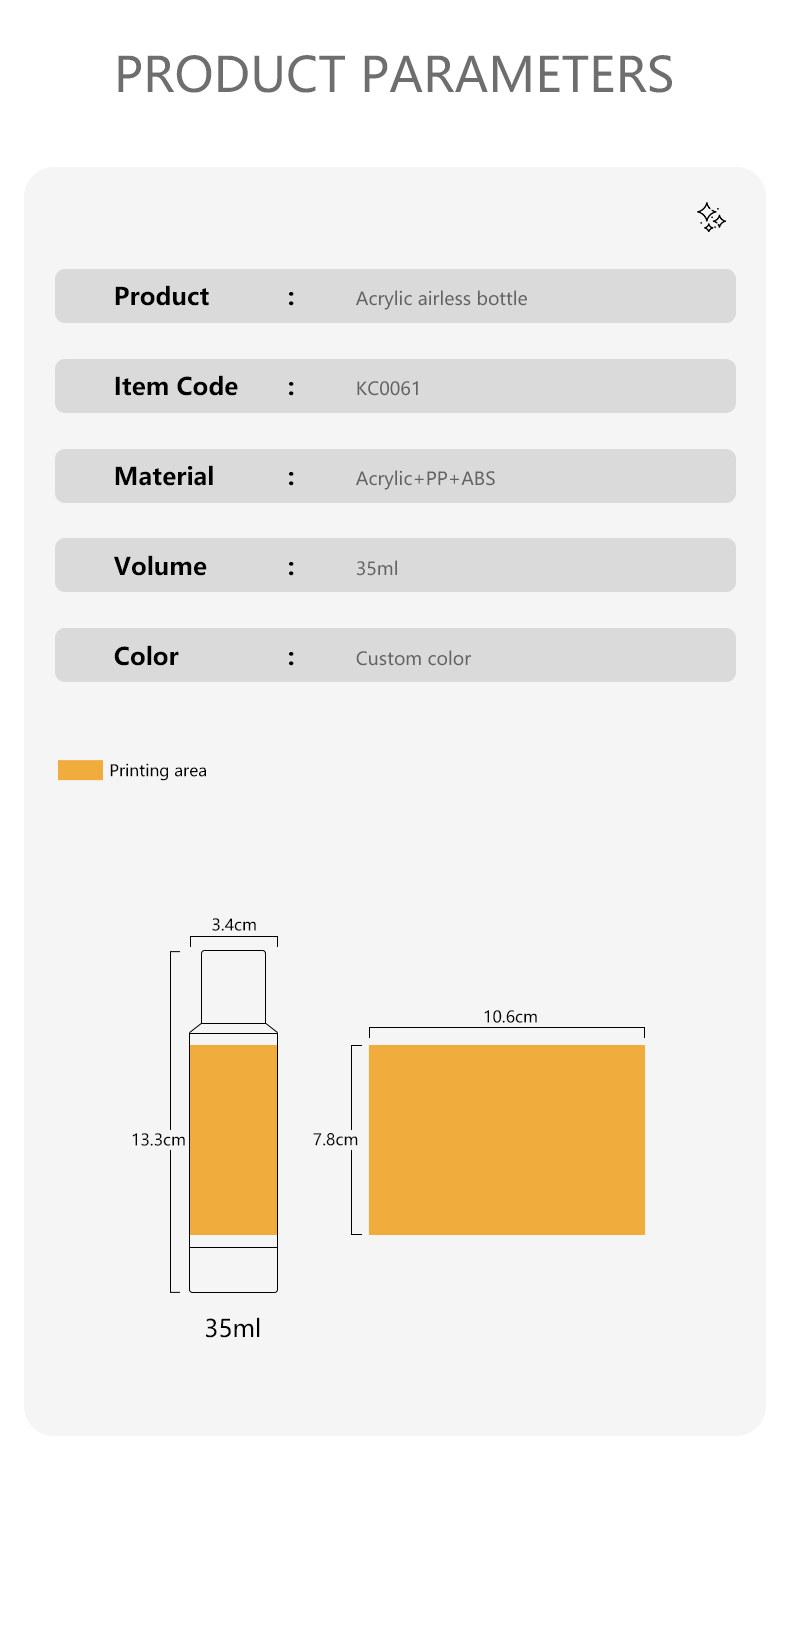This screenshot has height=1637, width=790.
Task: Click the bottle cap outline in diagram
Action: pos(233,987)
